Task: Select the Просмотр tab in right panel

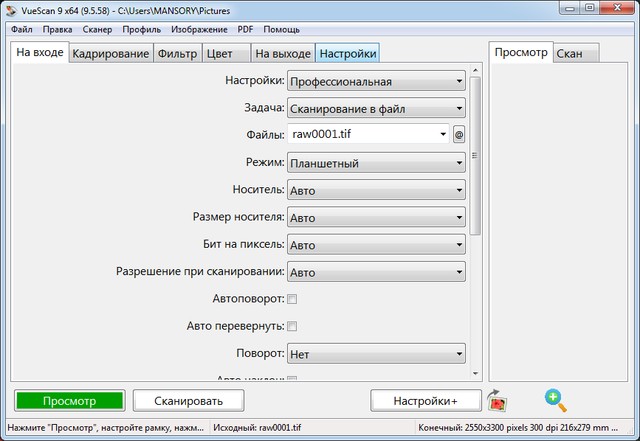Action: click(521, 52)
